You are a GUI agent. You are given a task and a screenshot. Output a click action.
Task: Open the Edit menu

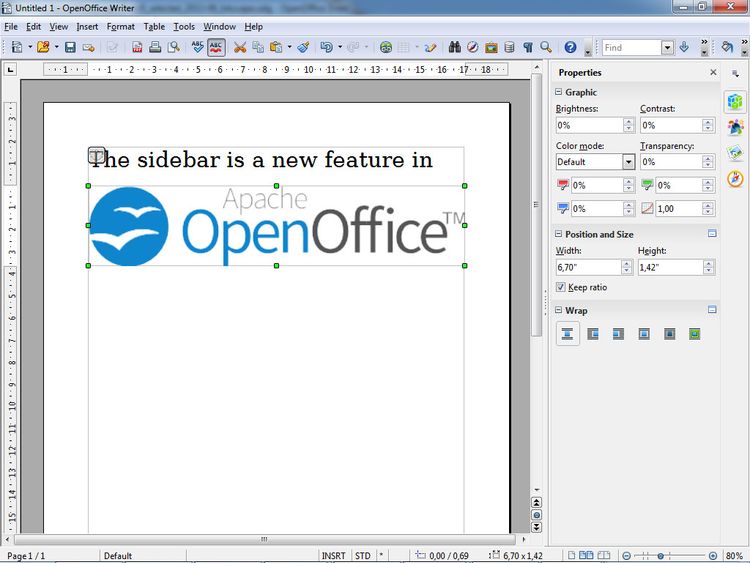coord(33,27)
